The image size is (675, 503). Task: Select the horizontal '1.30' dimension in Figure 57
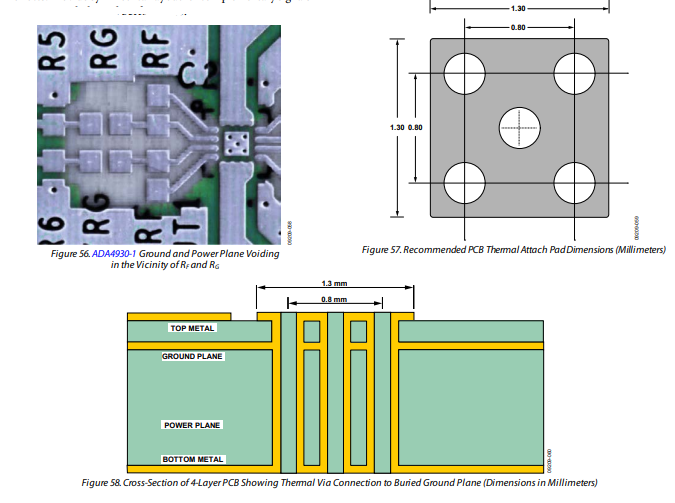point(518,8)
